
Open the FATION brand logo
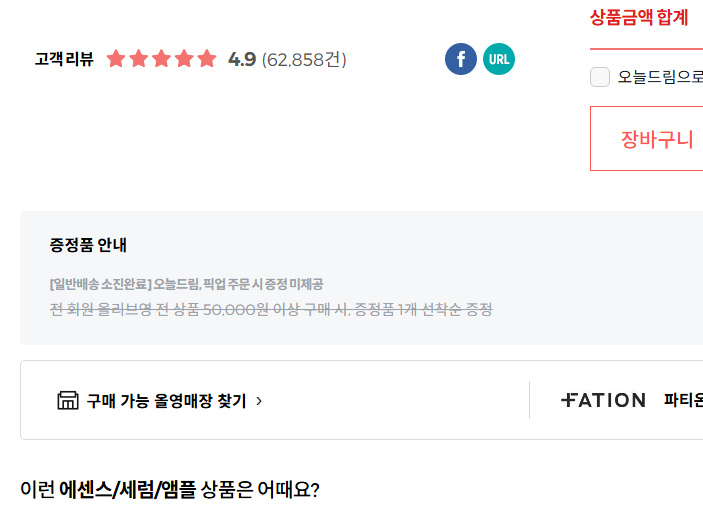click(x=603, y=400)
